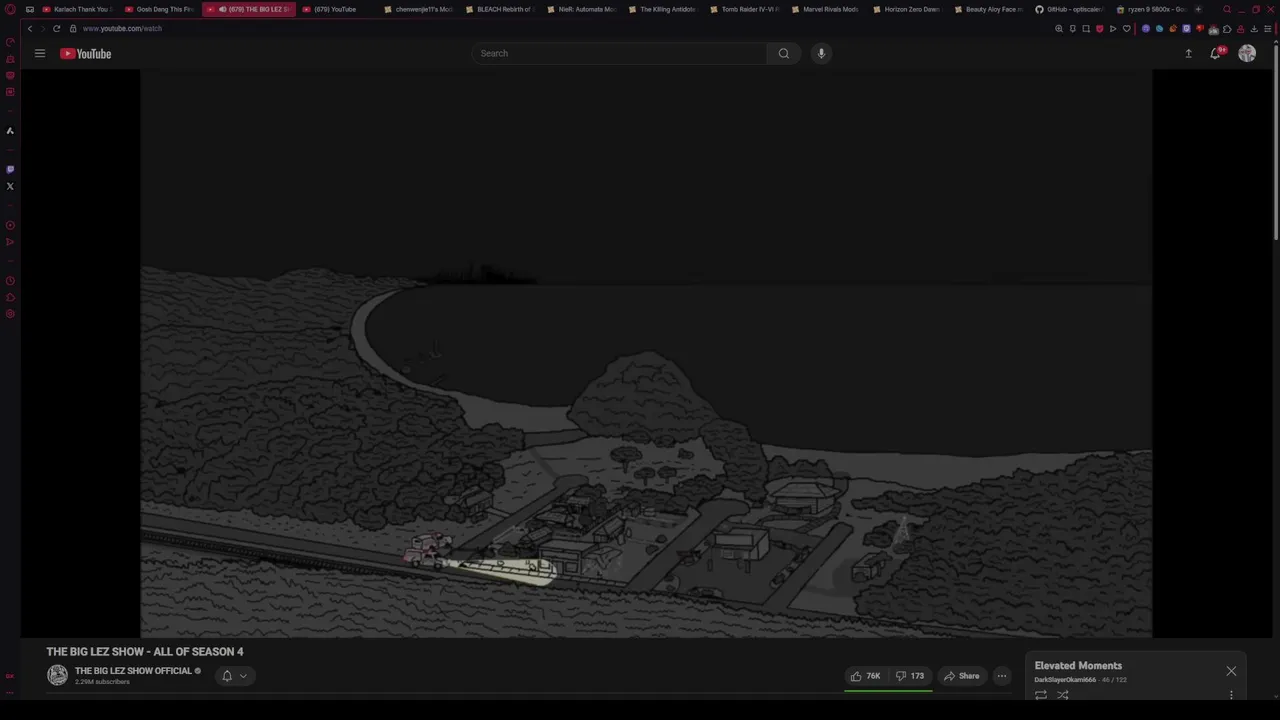
Task: Open DarkSlayerOkami666 playlist owner link
Action: pos(1065,680)
